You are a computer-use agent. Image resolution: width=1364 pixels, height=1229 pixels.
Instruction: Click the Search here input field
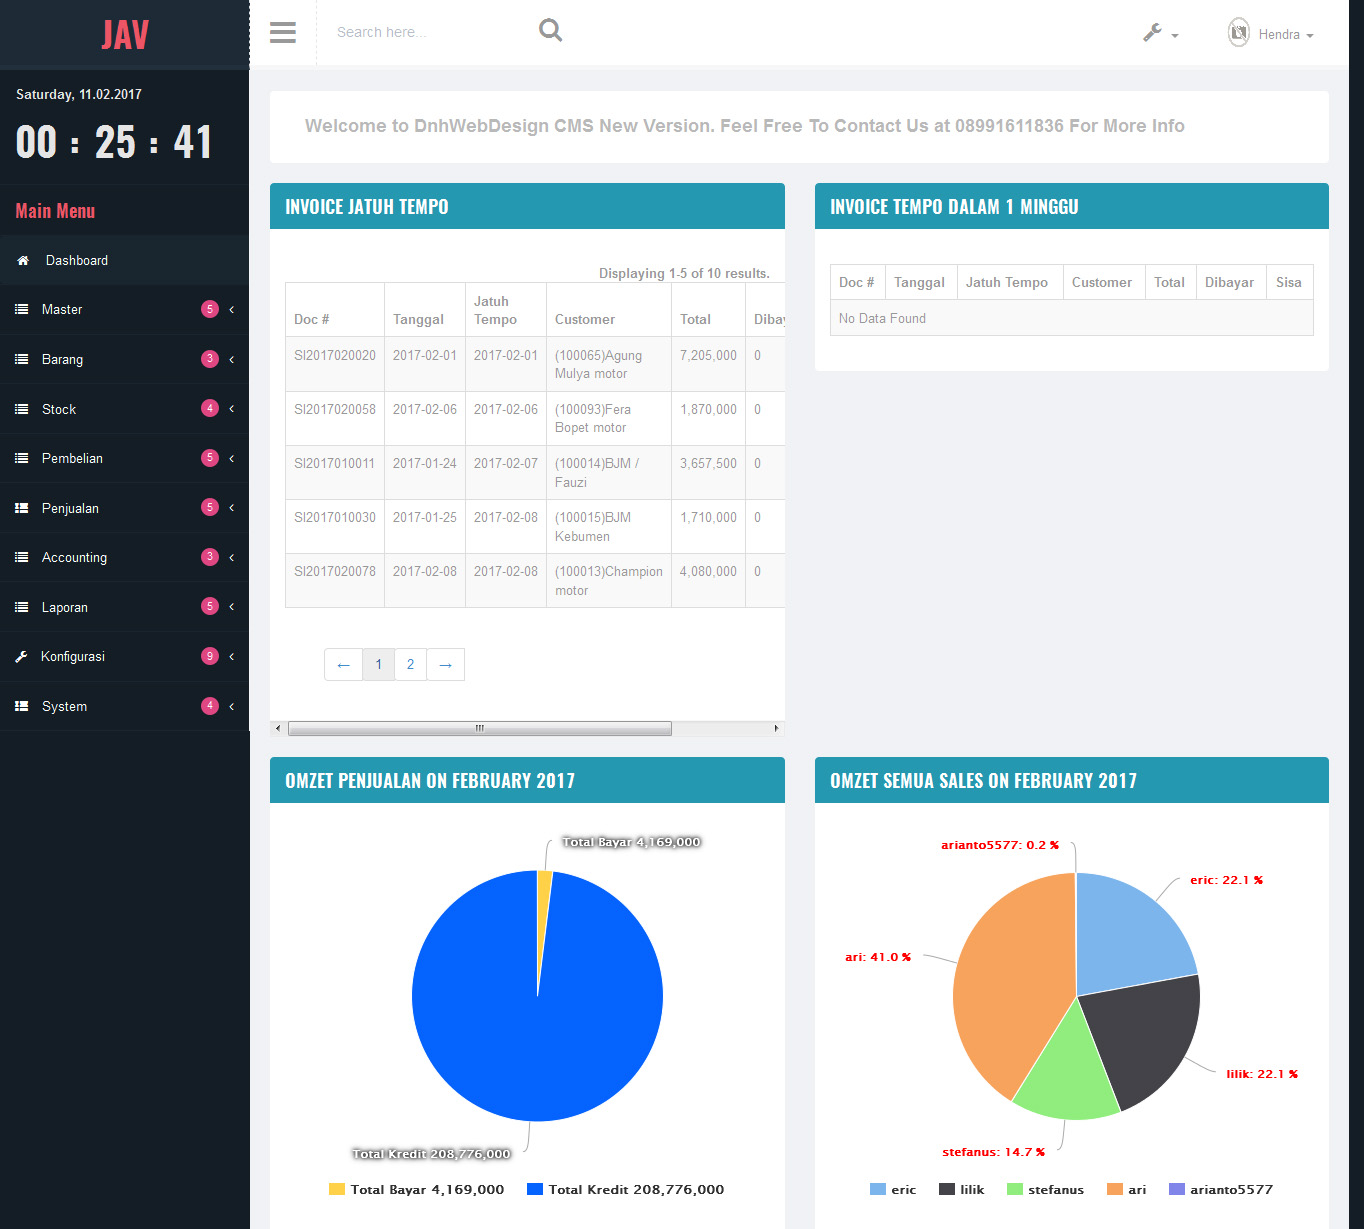pos(430,32)
